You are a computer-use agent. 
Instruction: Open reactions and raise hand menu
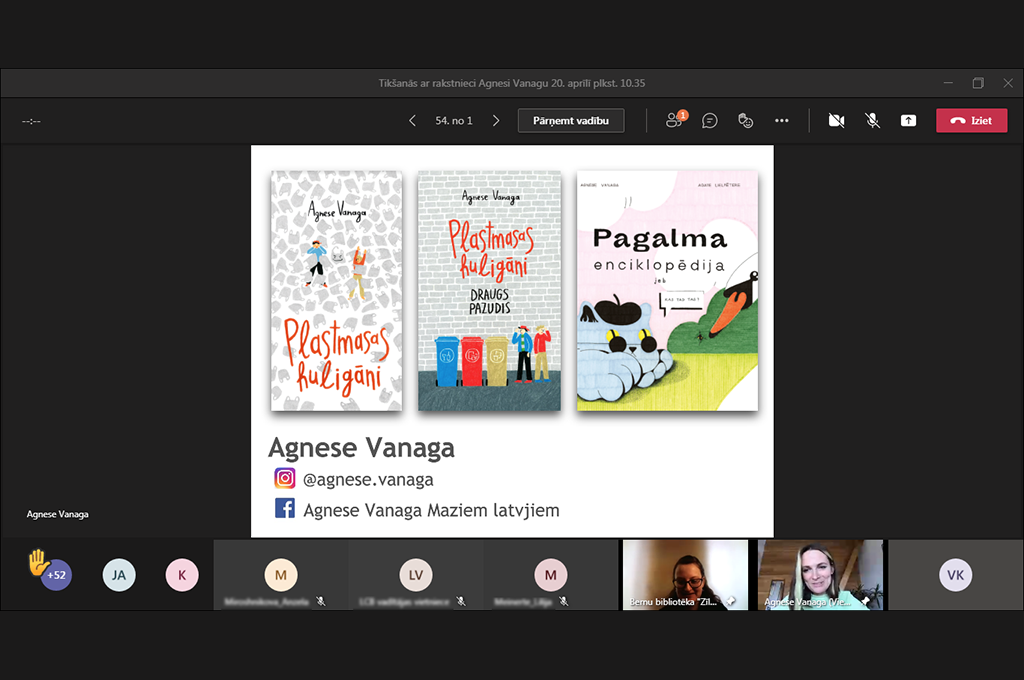[745, 121]
